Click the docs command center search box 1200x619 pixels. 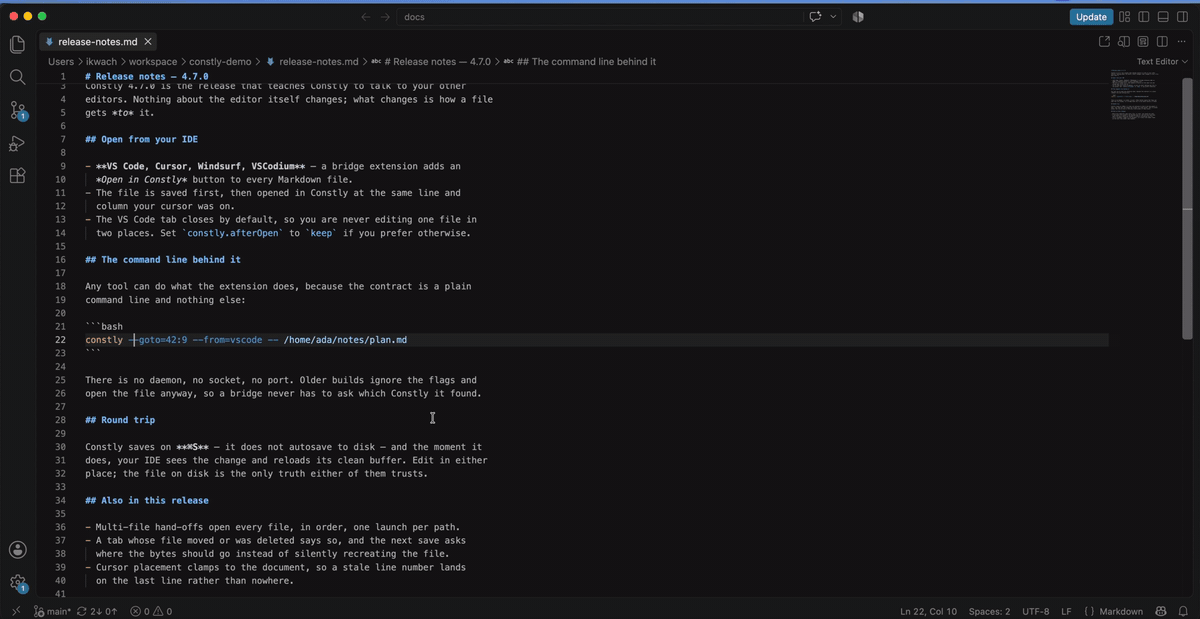point(600,17)
